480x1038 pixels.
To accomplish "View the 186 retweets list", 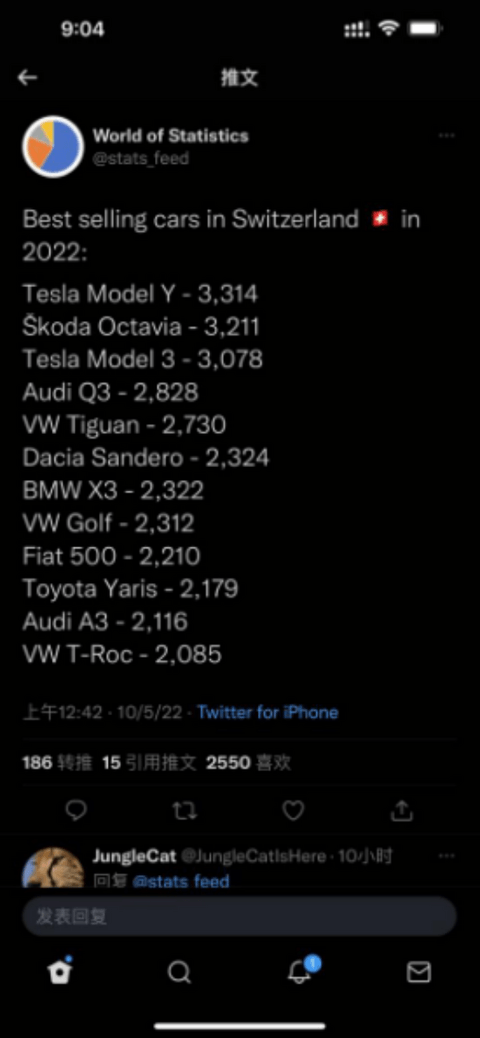I will click(57, 763).
